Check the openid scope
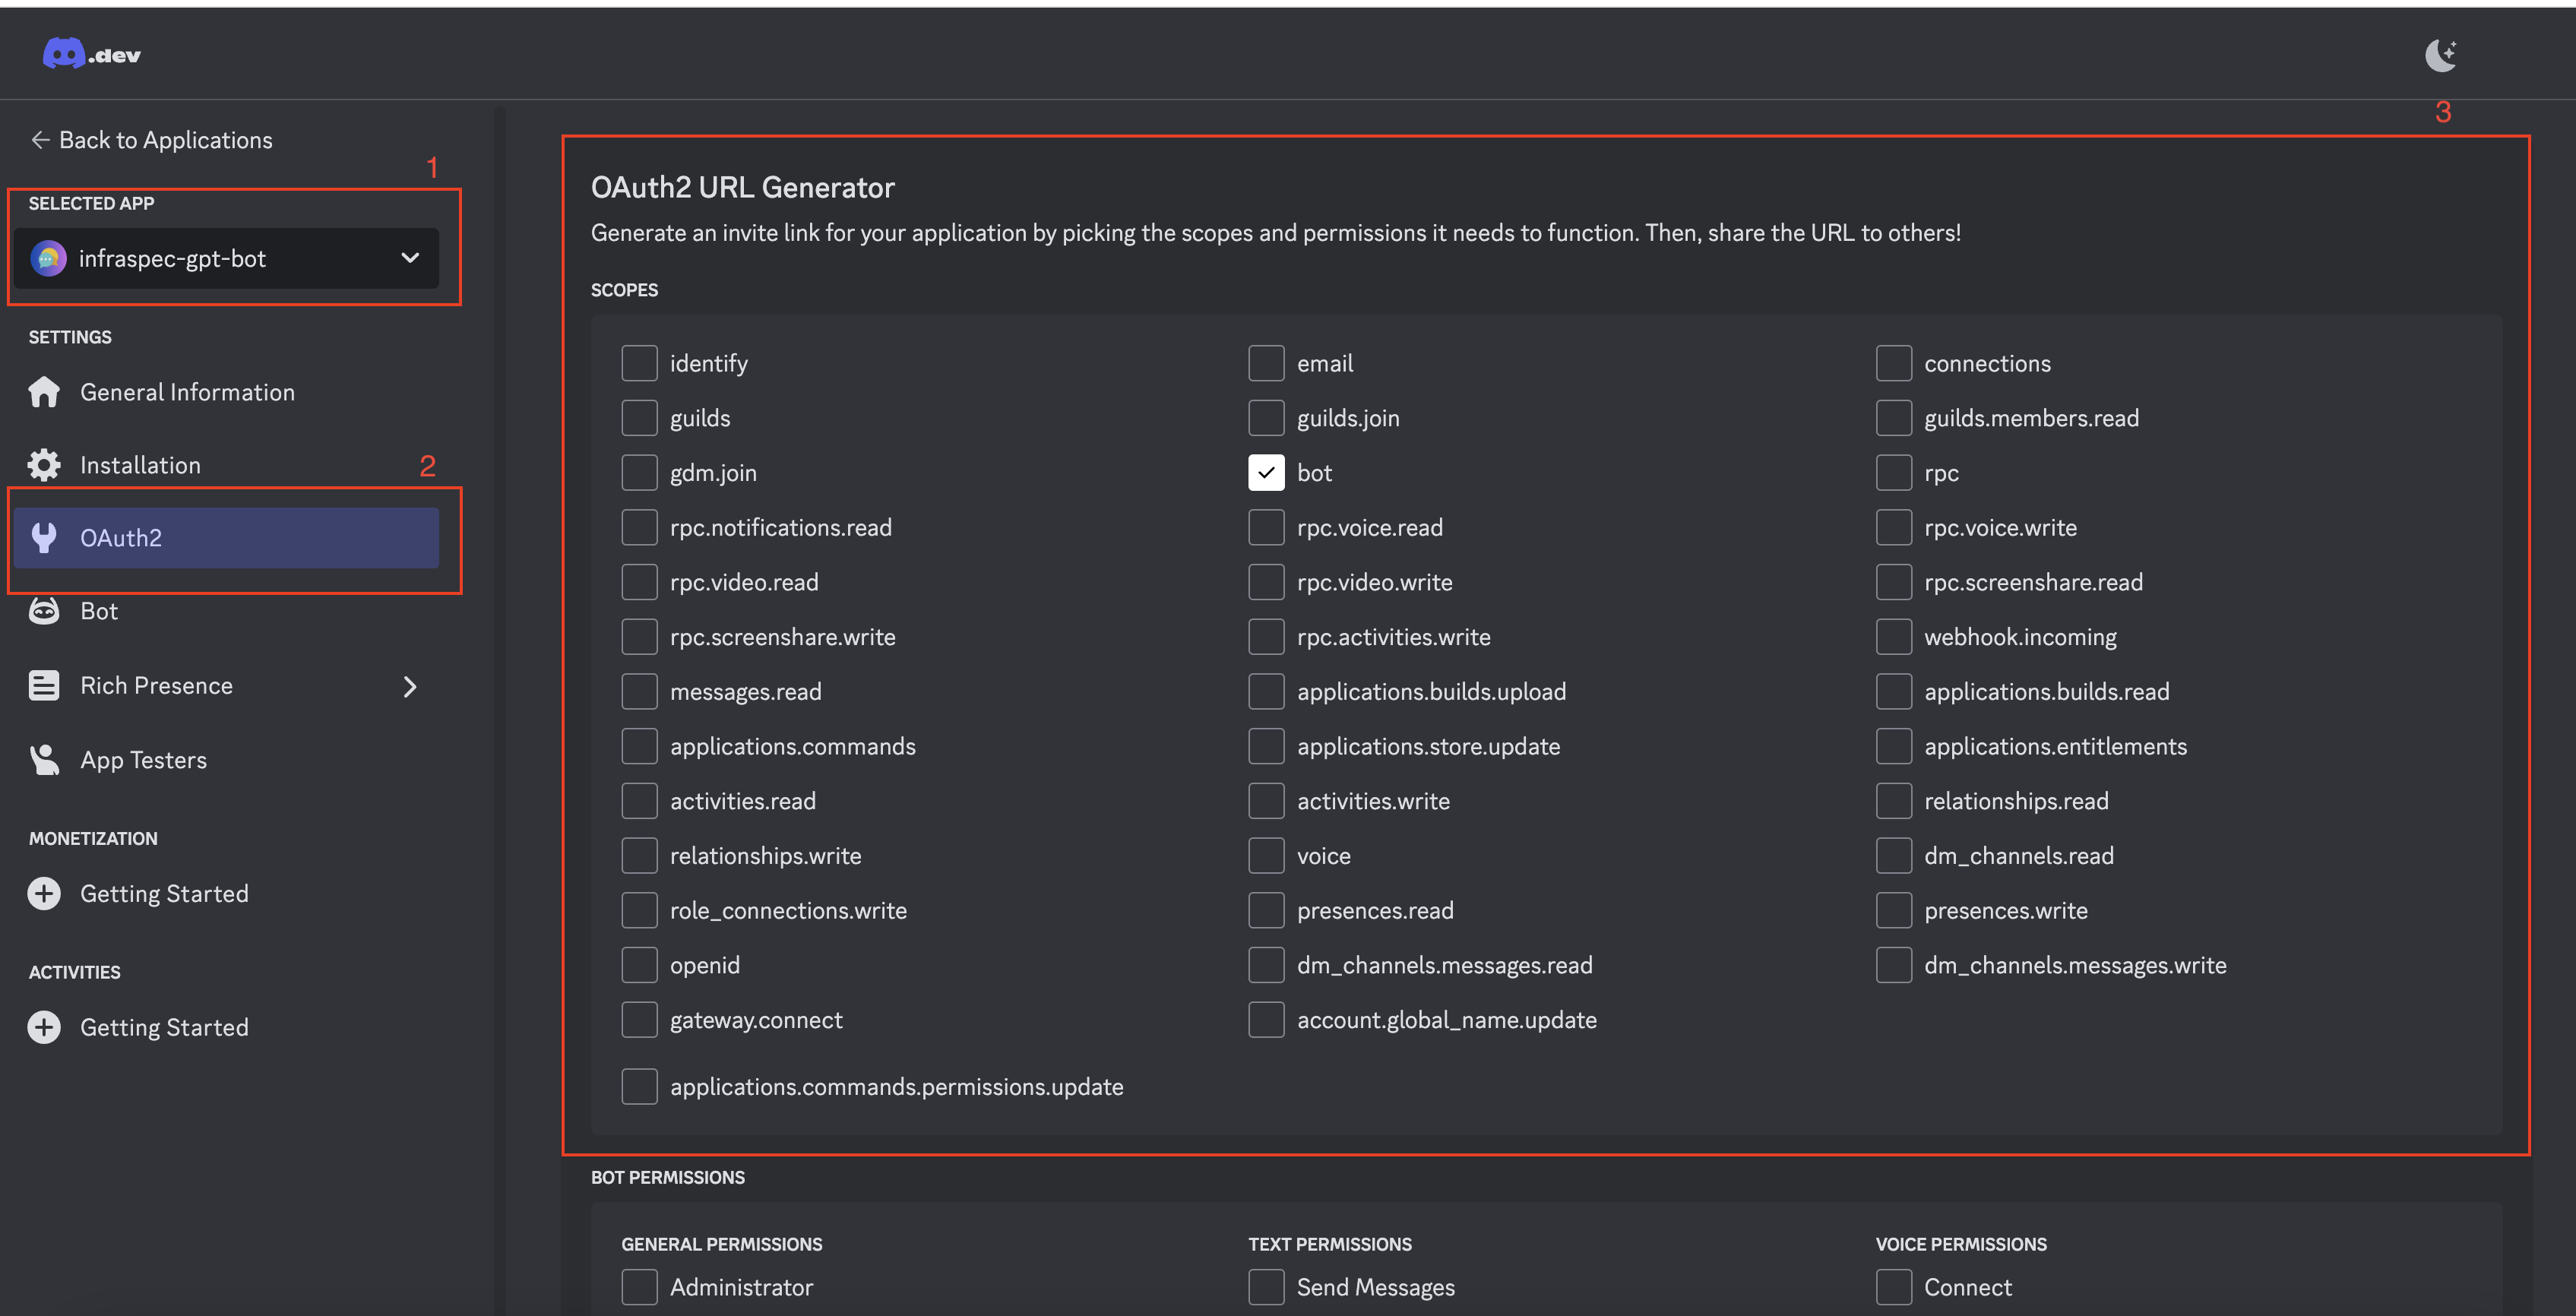The width and height of the screenshot is (2576, 1316). pos(639,965)
